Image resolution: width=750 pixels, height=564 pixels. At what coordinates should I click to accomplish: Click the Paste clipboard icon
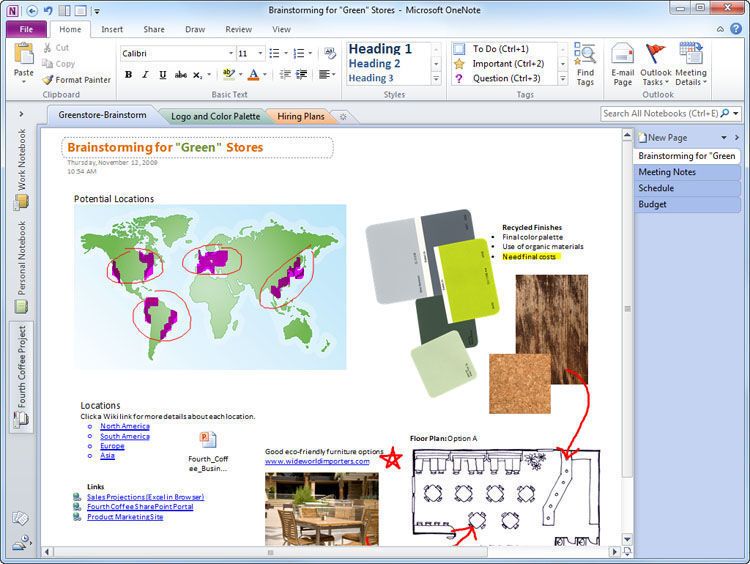[x=23, y=54]
